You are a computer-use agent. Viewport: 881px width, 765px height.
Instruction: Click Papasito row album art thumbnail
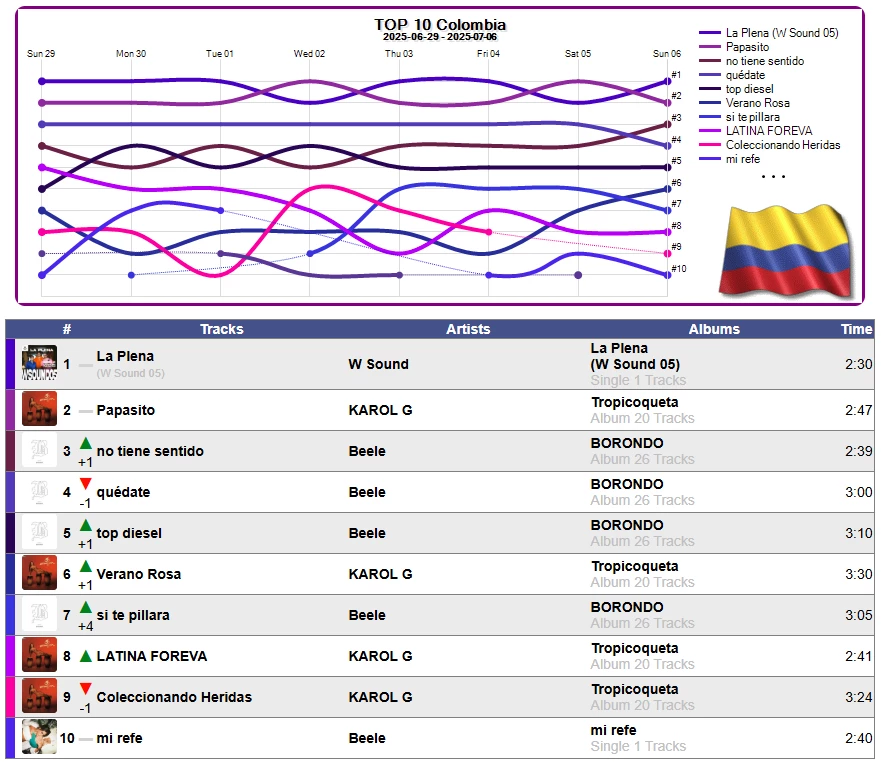[39, 409]
